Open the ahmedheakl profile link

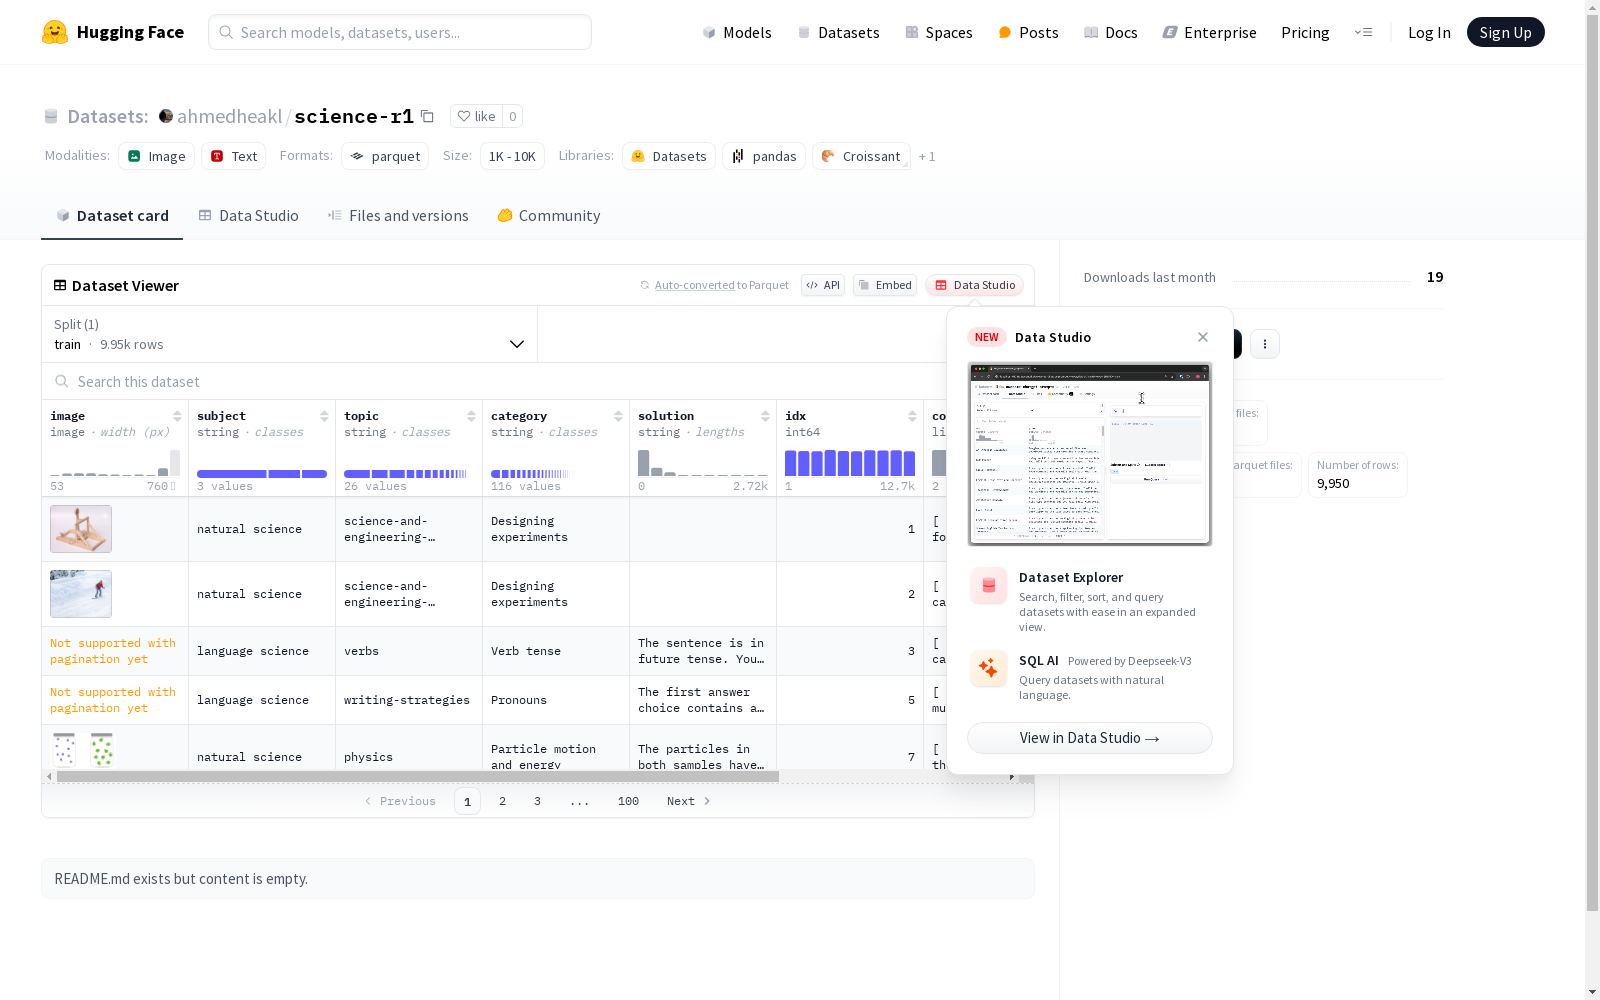[x=229, y=116]
